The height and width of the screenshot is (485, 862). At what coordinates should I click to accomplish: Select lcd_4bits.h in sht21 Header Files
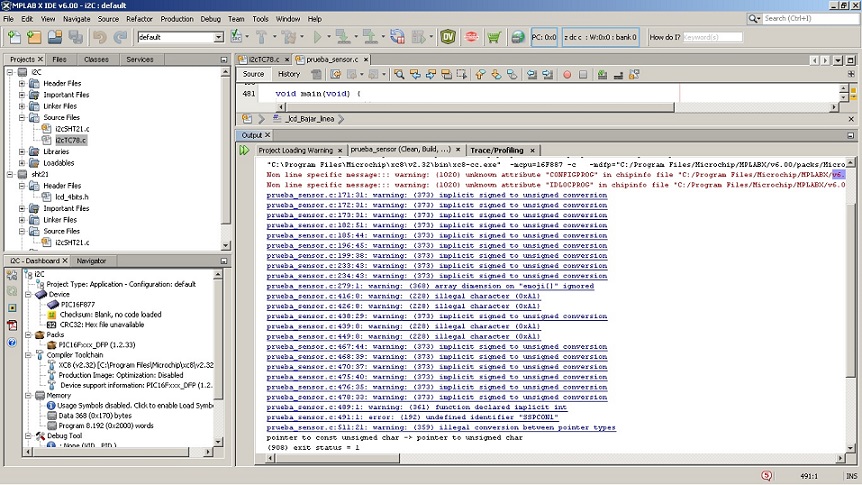coord(71,197)
